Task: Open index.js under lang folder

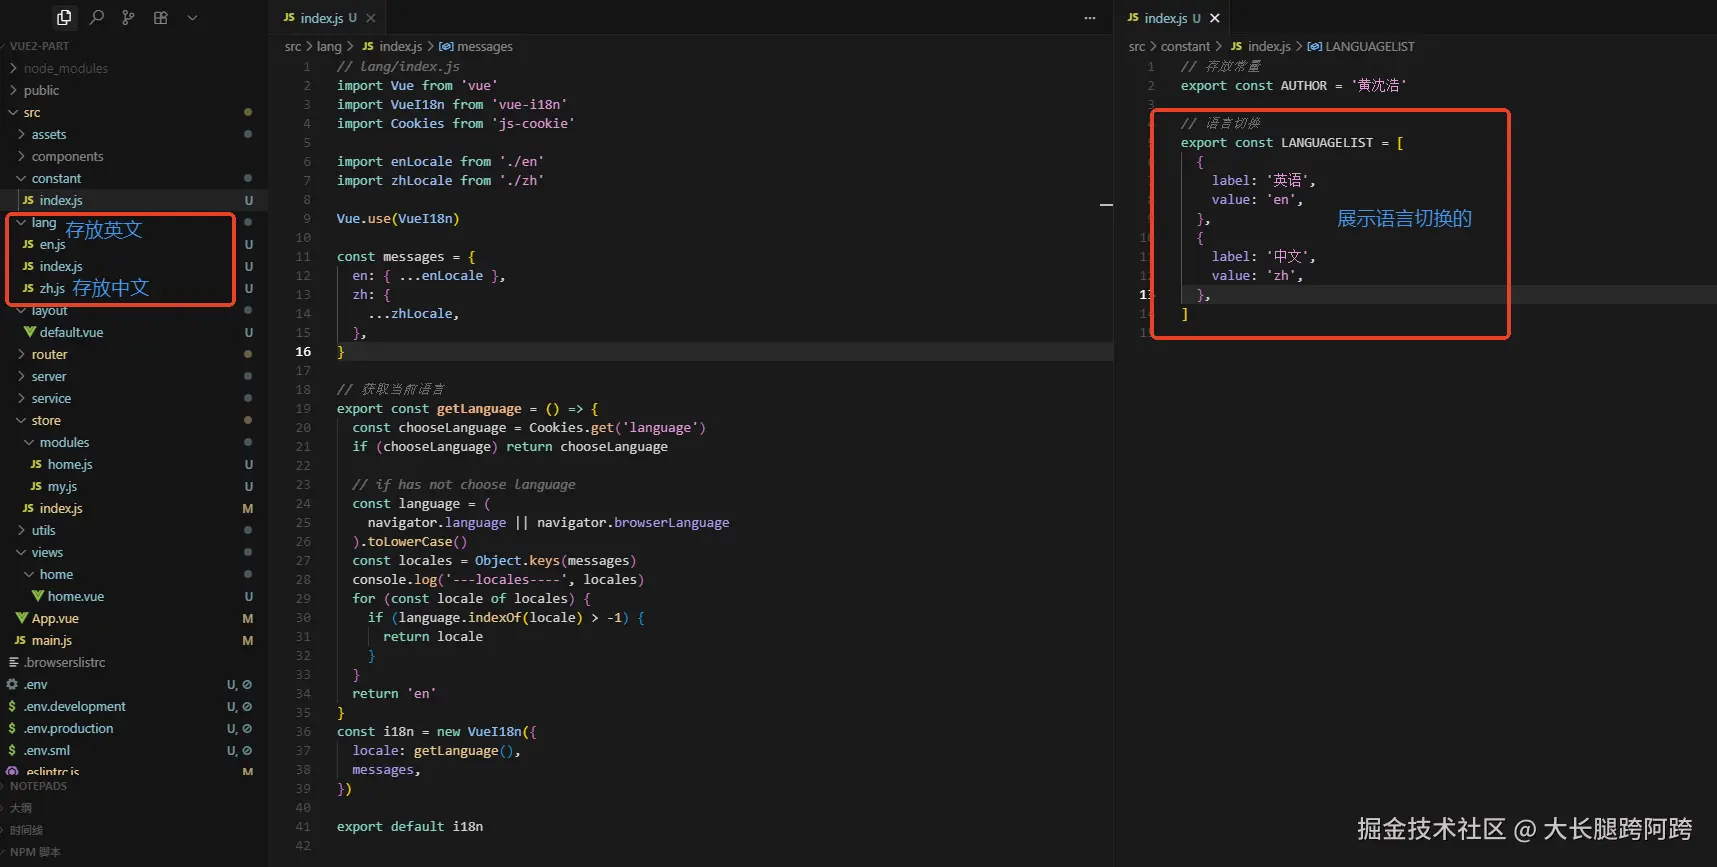Action: [134, 266]
